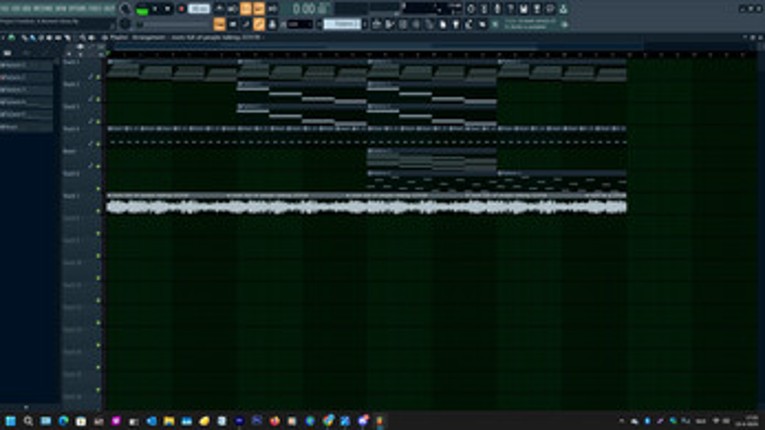
Task: Click the audio waveform clip on Track 7
Action: pyautogui.click(x=366, y=207)
